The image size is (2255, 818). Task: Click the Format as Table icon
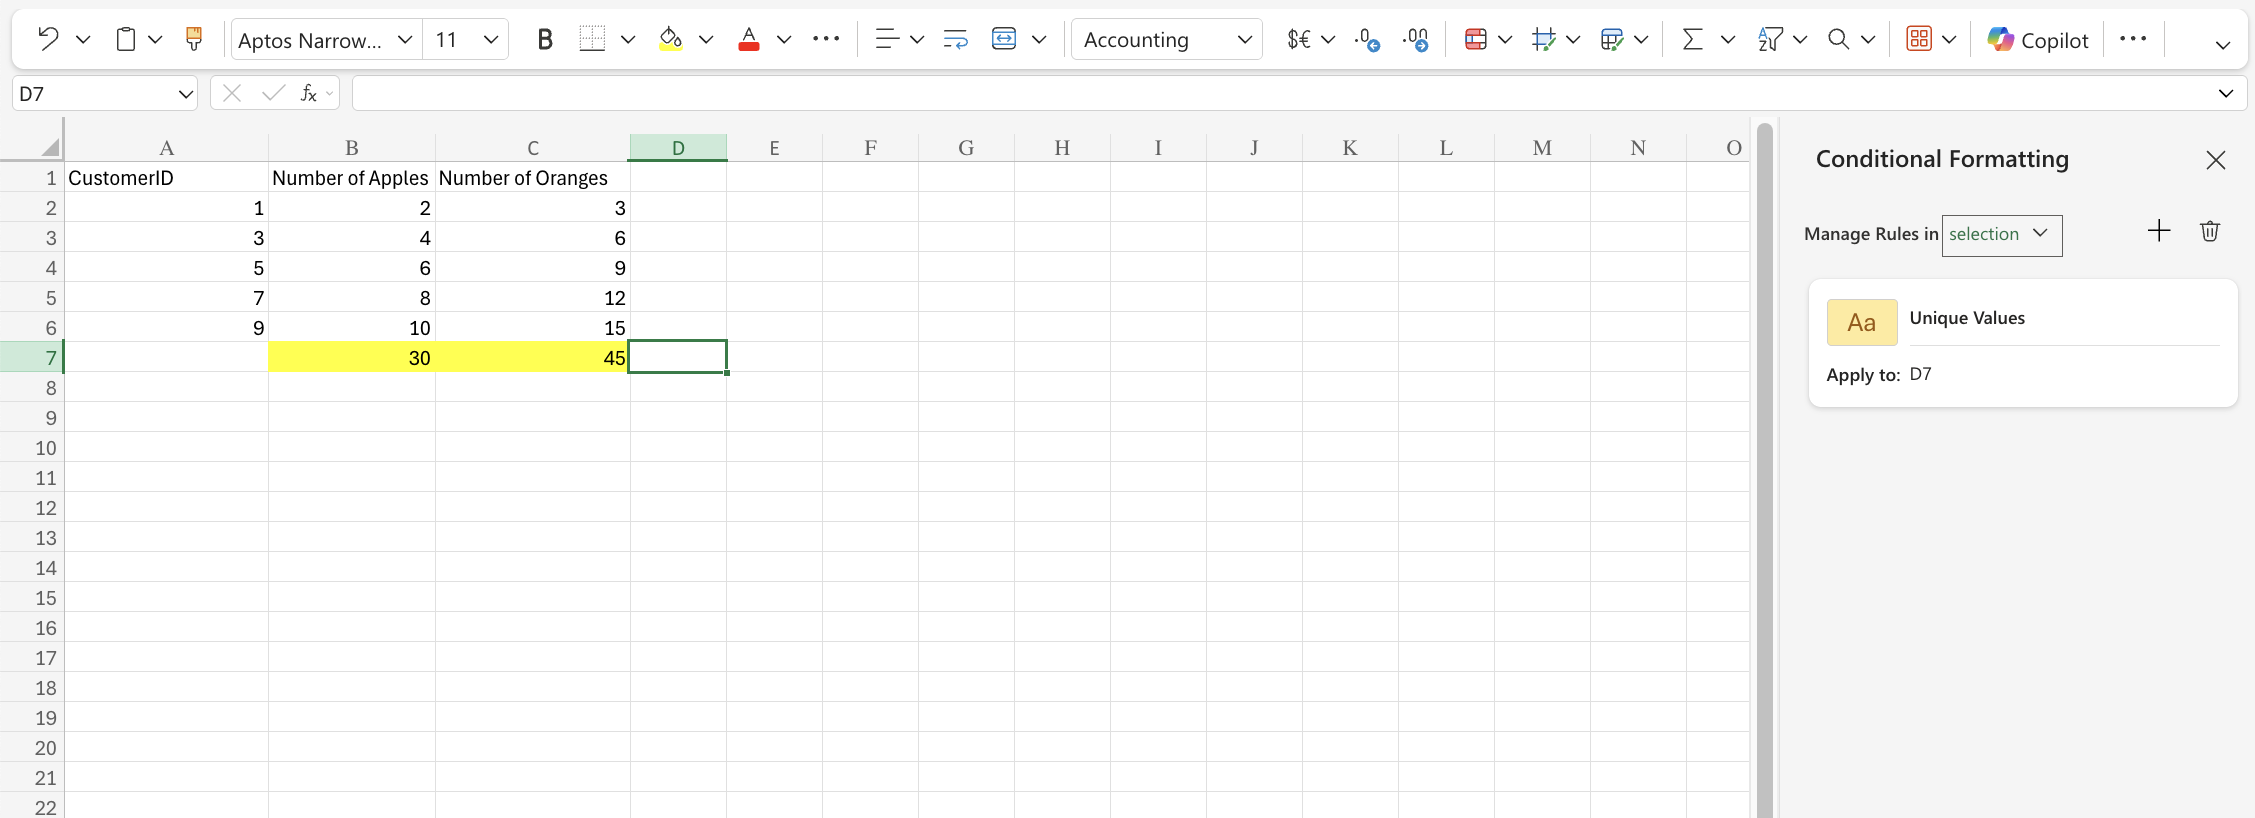[x=1611, y=39]
